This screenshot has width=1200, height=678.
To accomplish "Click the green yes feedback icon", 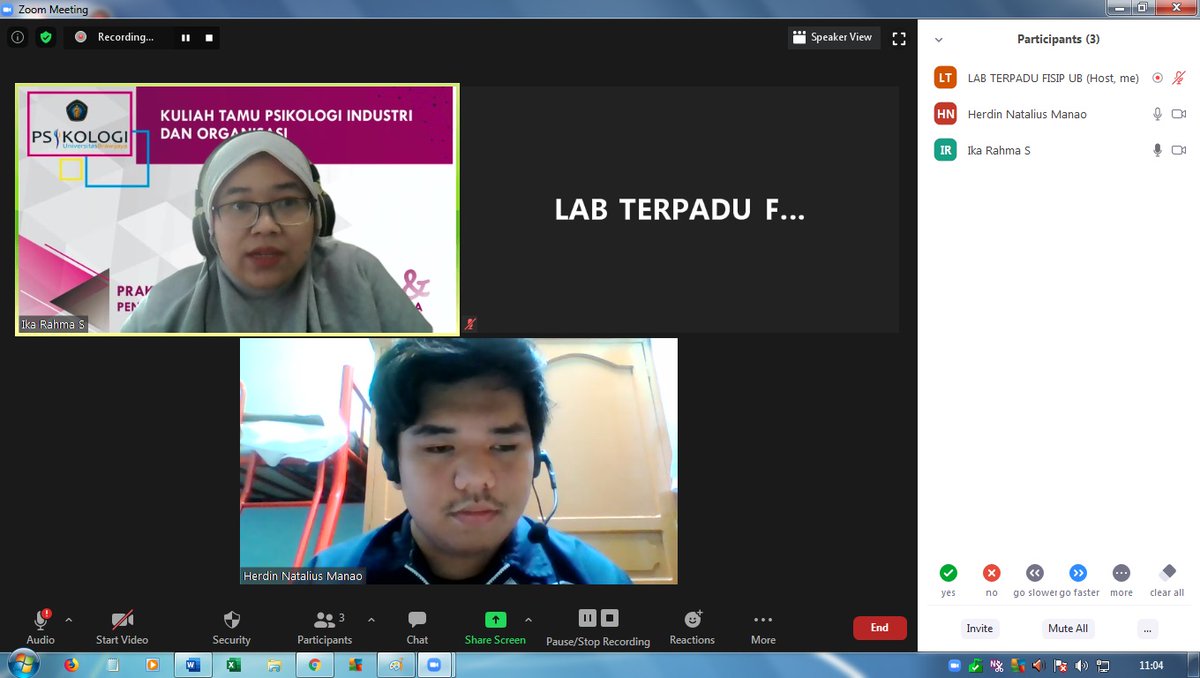I will click(x=948, y=573).
